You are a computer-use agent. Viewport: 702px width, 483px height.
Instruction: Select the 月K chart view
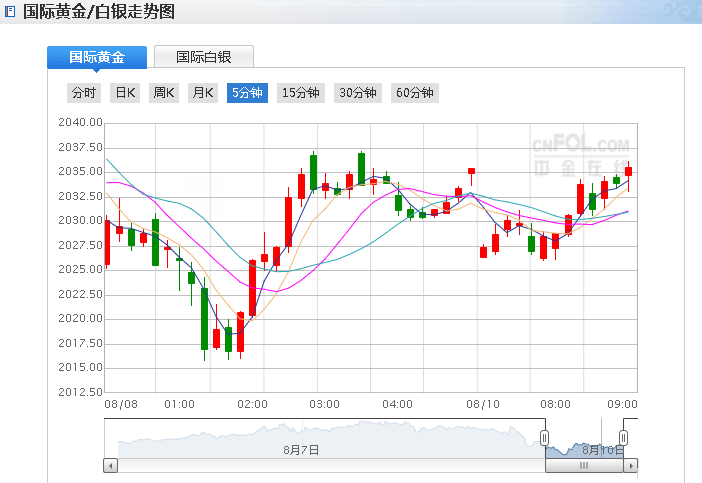(x=203, y=93)
